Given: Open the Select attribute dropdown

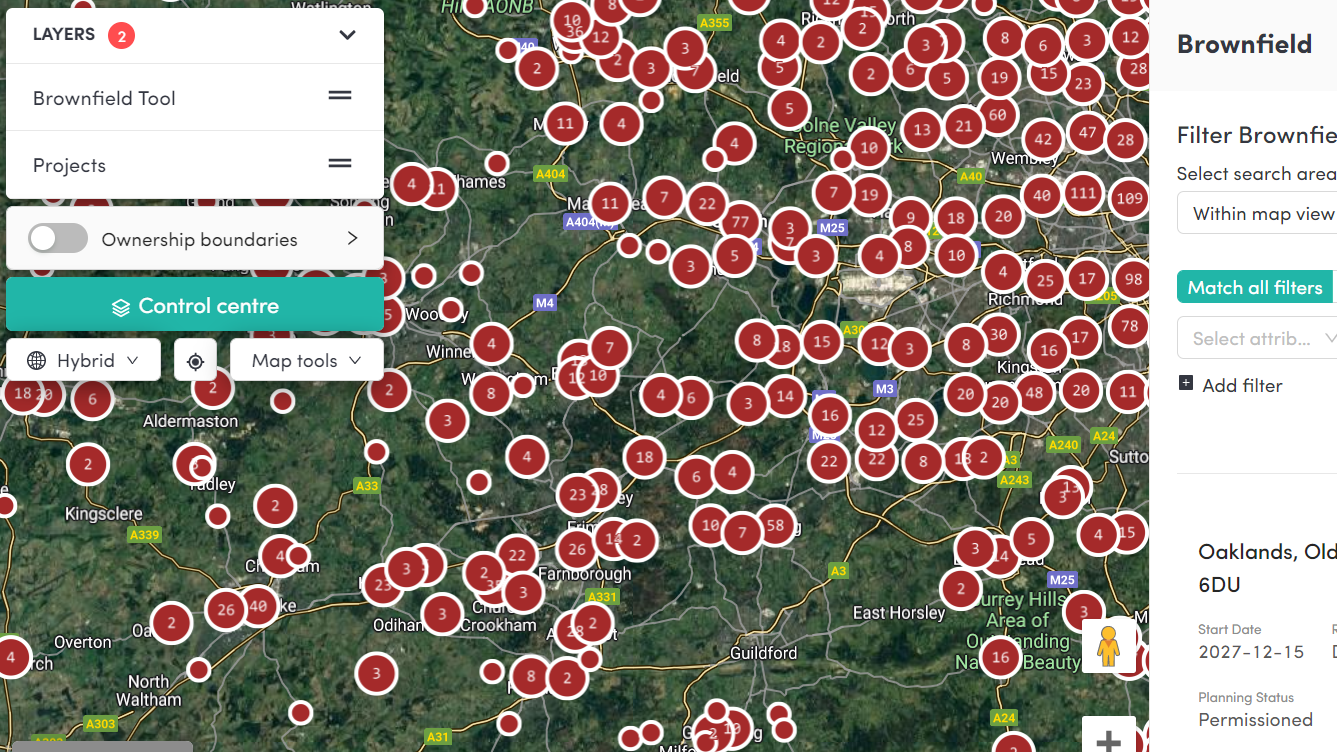Looking at the screenshot, I should pyautogui.click(x=1257, y=338).
